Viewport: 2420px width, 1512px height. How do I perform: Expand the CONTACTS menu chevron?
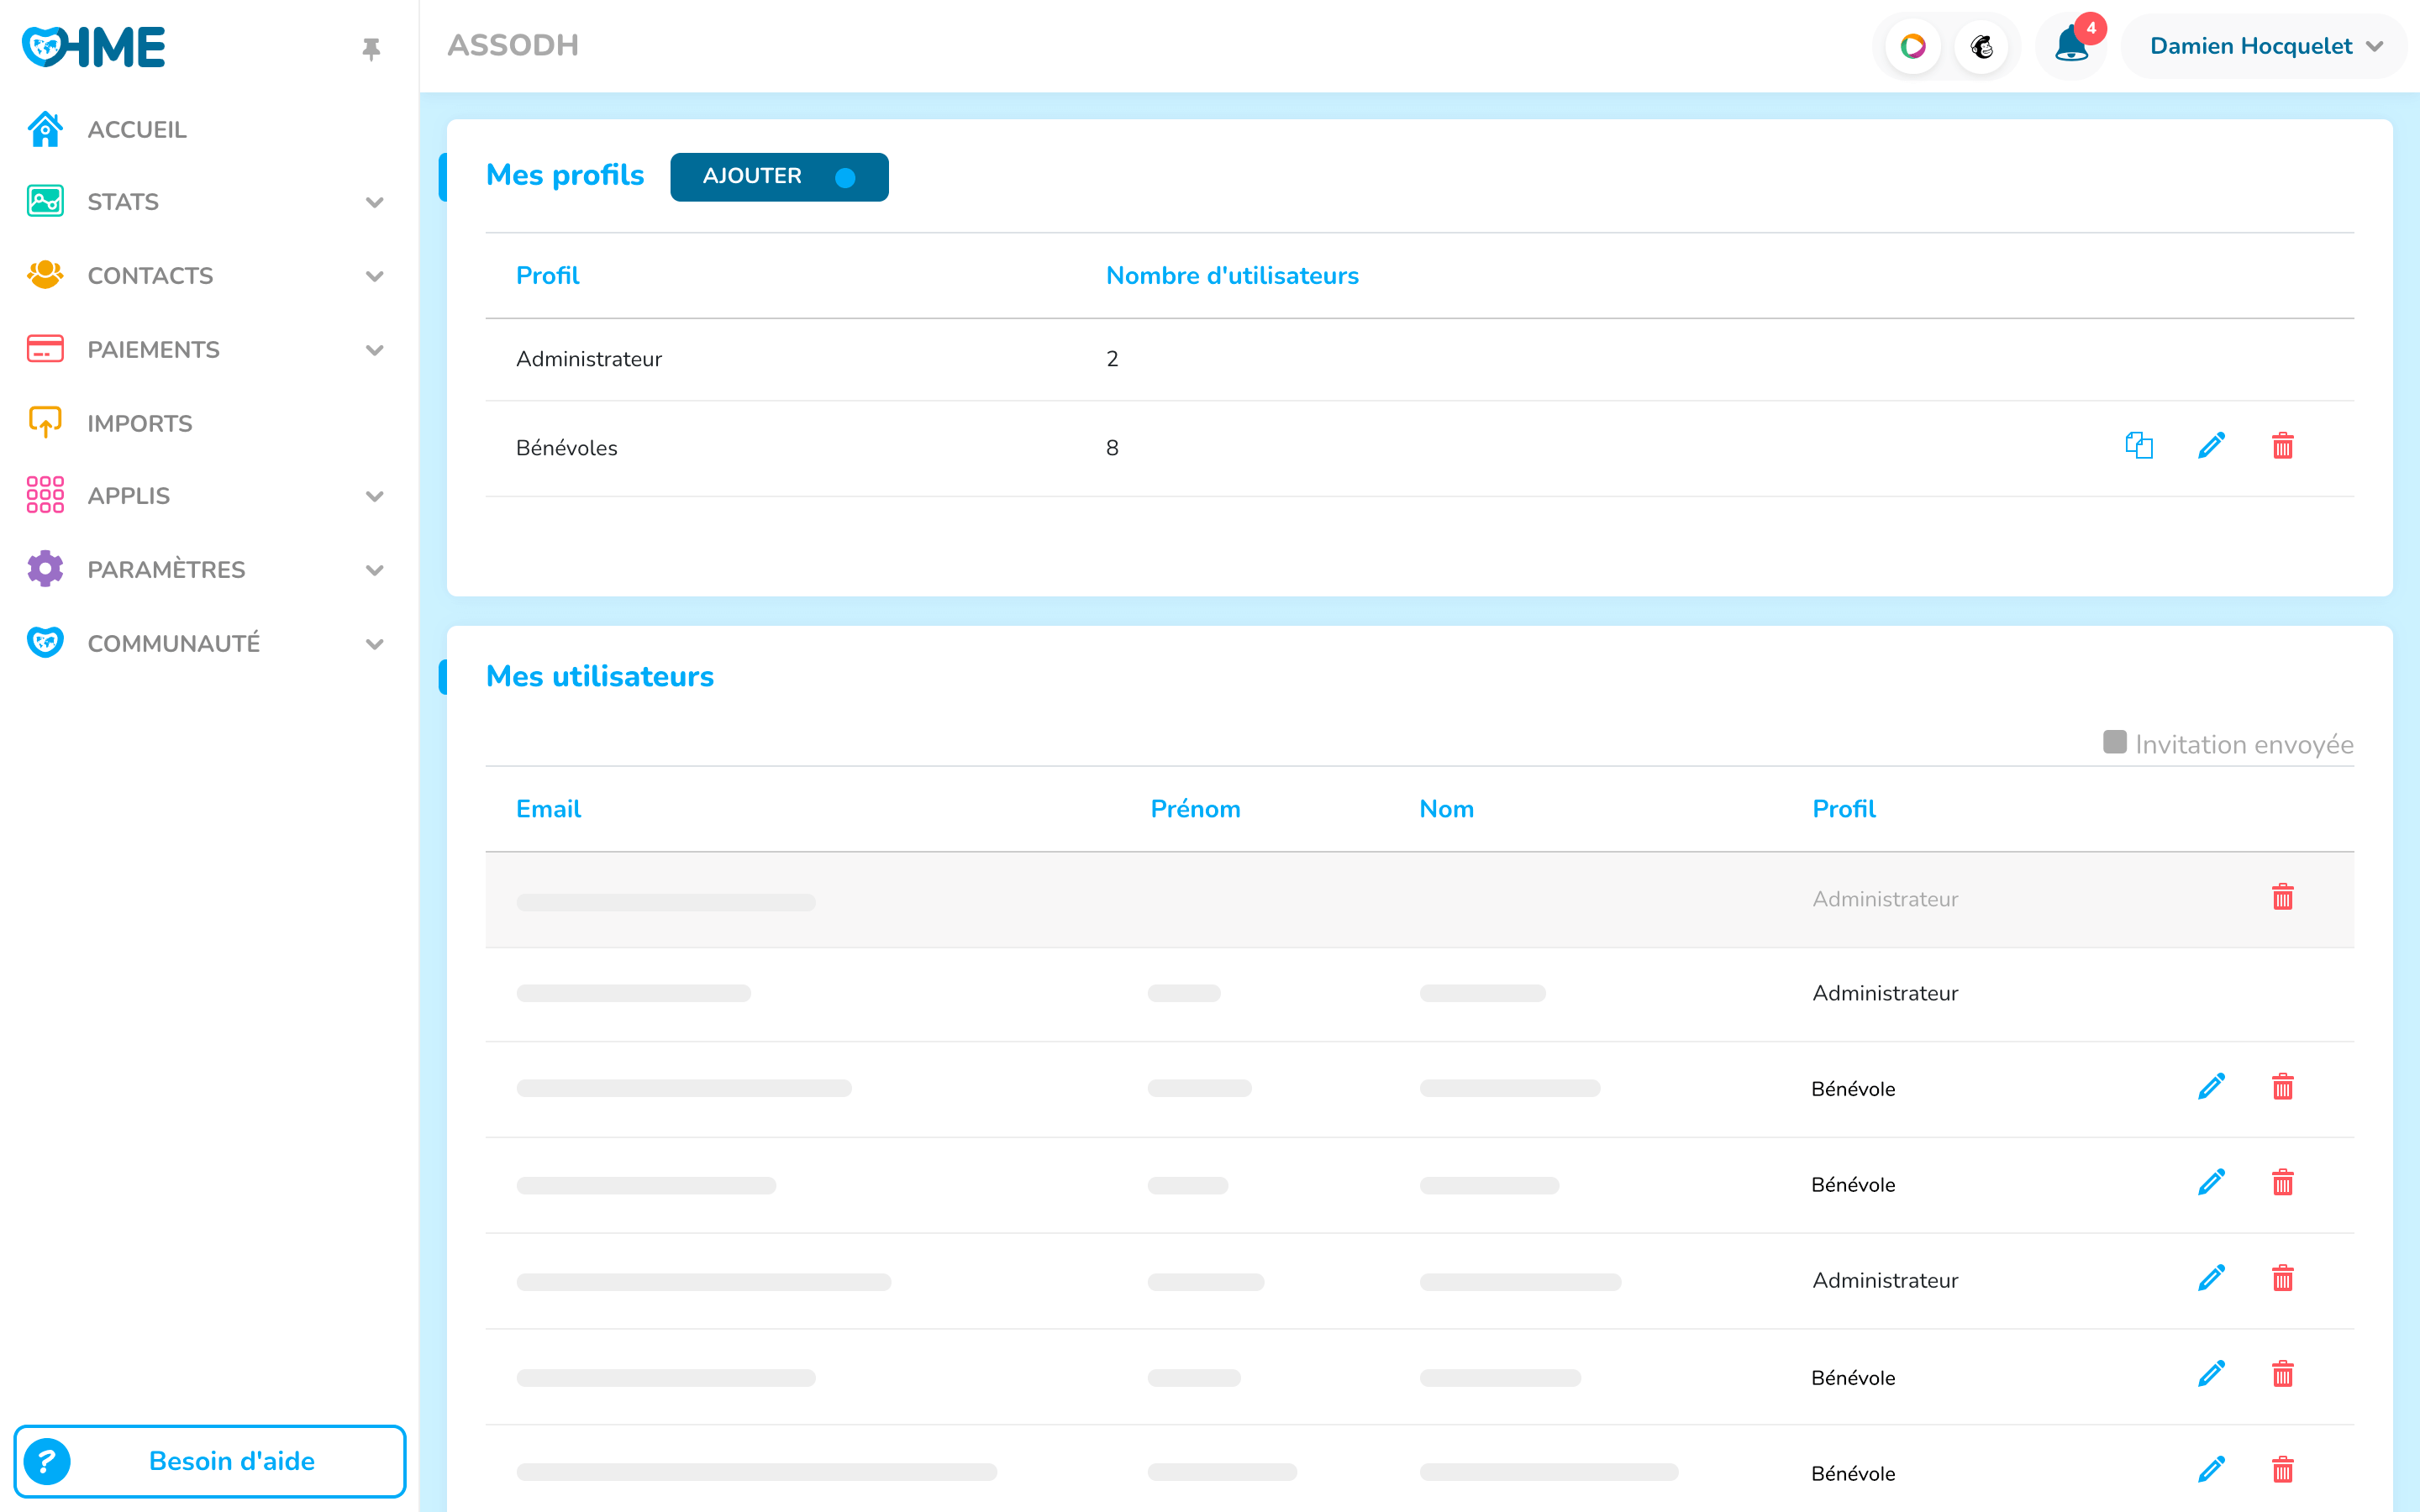(x=374, y=276)
